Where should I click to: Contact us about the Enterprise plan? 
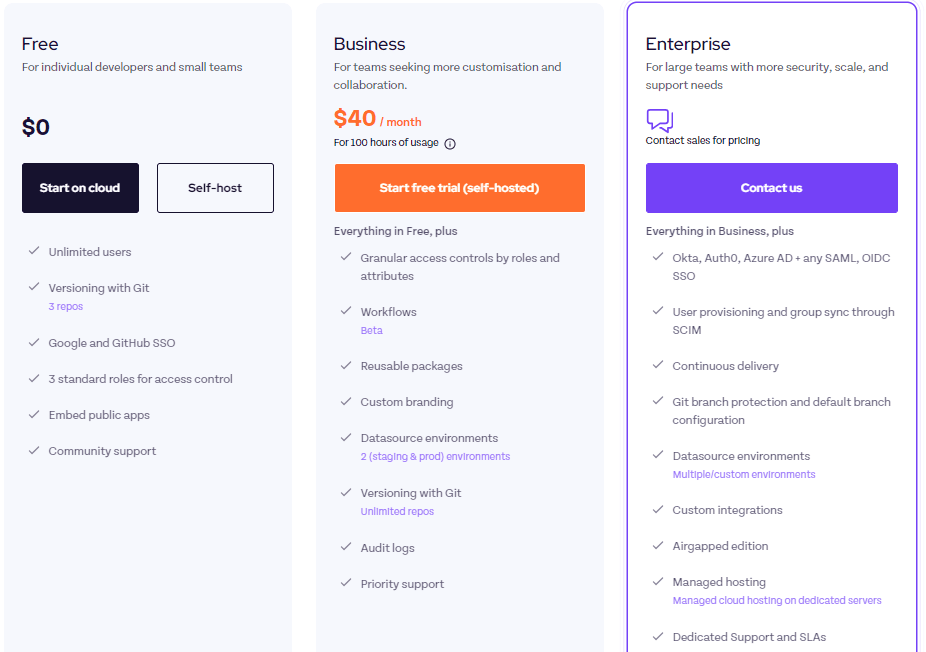point(771,188)
